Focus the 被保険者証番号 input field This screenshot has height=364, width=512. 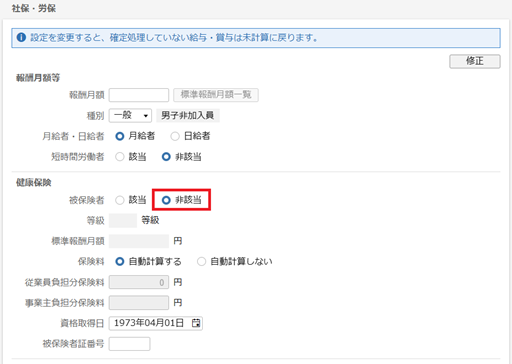pyautogui.click(x=129, y=344)
